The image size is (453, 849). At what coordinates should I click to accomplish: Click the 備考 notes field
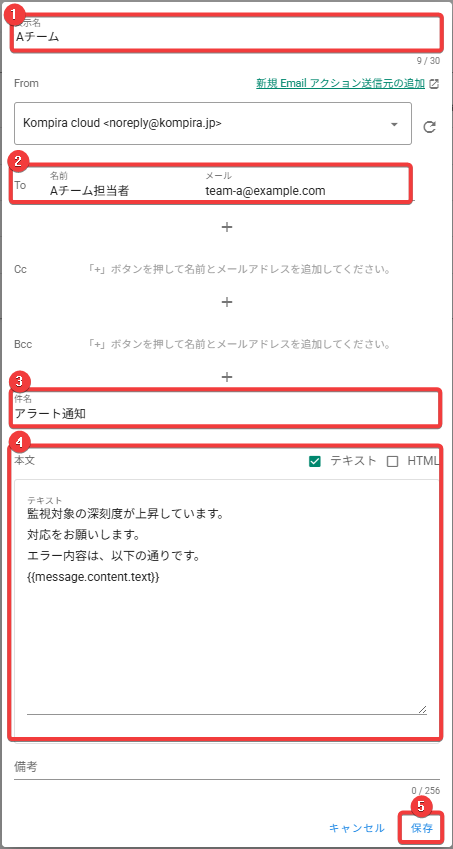227,768
